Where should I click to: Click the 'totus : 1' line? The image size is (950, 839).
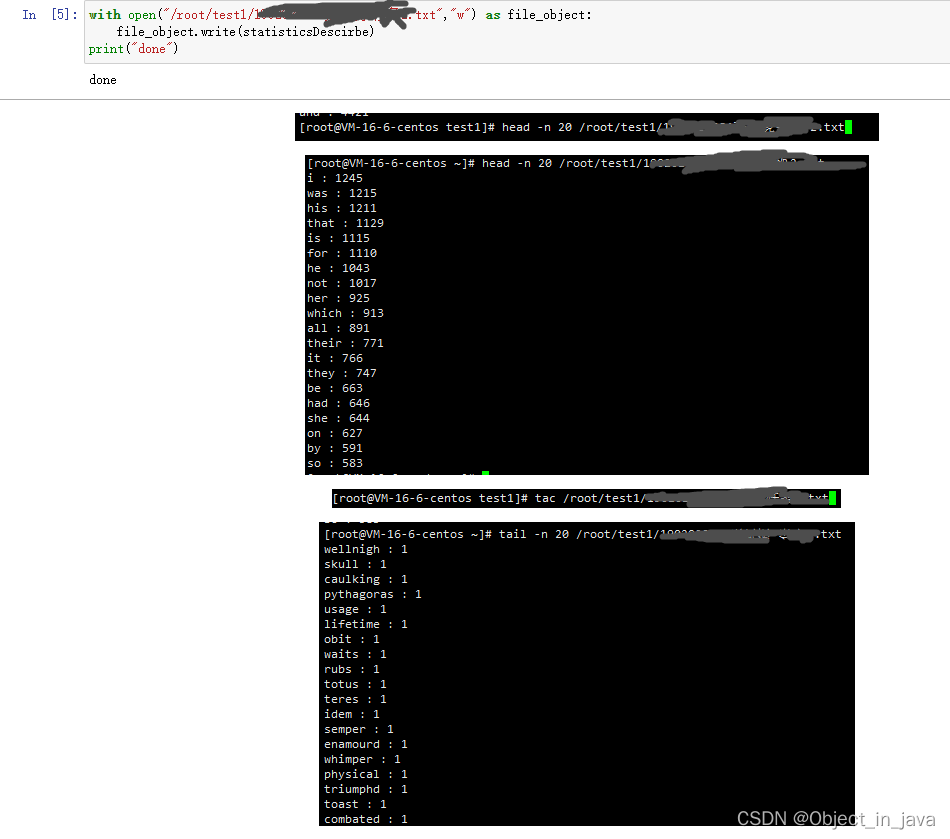(x=355, y=684)
